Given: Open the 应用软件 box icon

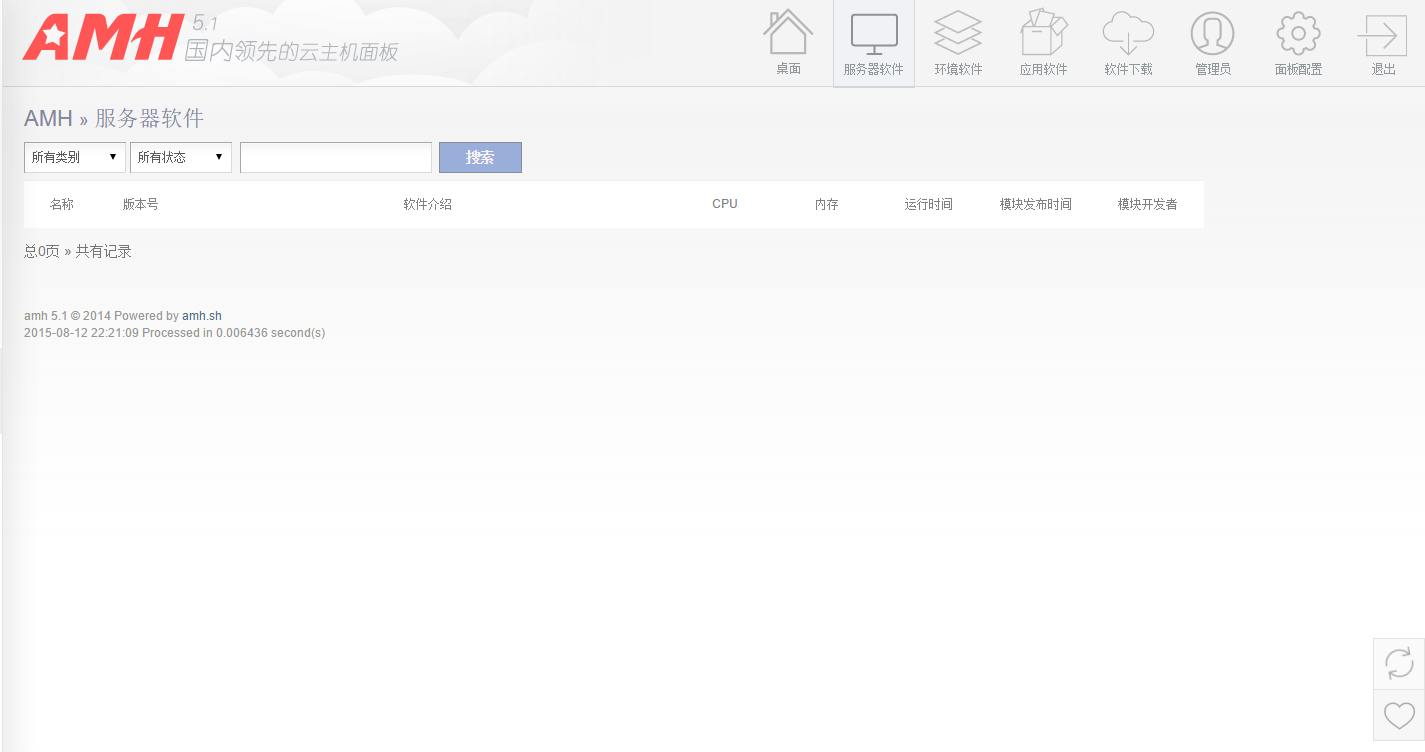Looking at the screenshot, I should pos(1043,34).
